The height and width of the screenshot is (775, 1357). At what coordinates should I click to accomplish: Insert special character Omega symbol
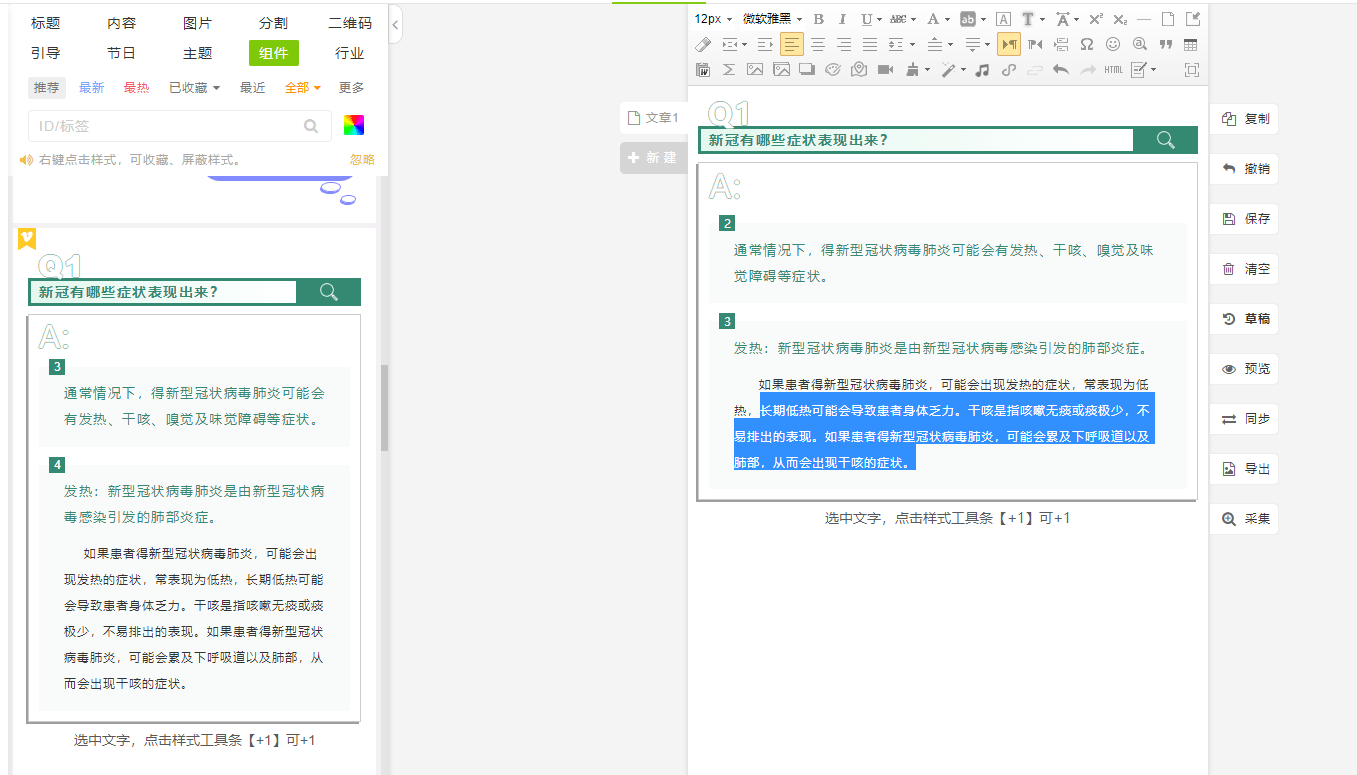click(1087, 44)
